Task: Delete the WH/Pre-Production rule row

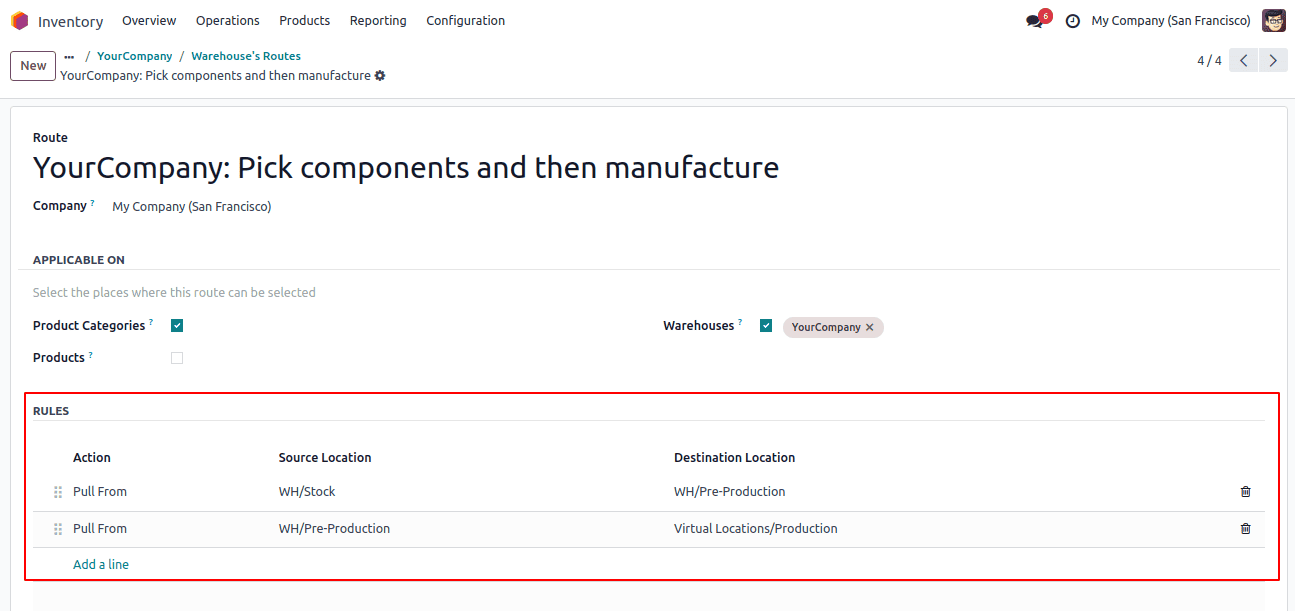Action: [x=1245, y=529]
